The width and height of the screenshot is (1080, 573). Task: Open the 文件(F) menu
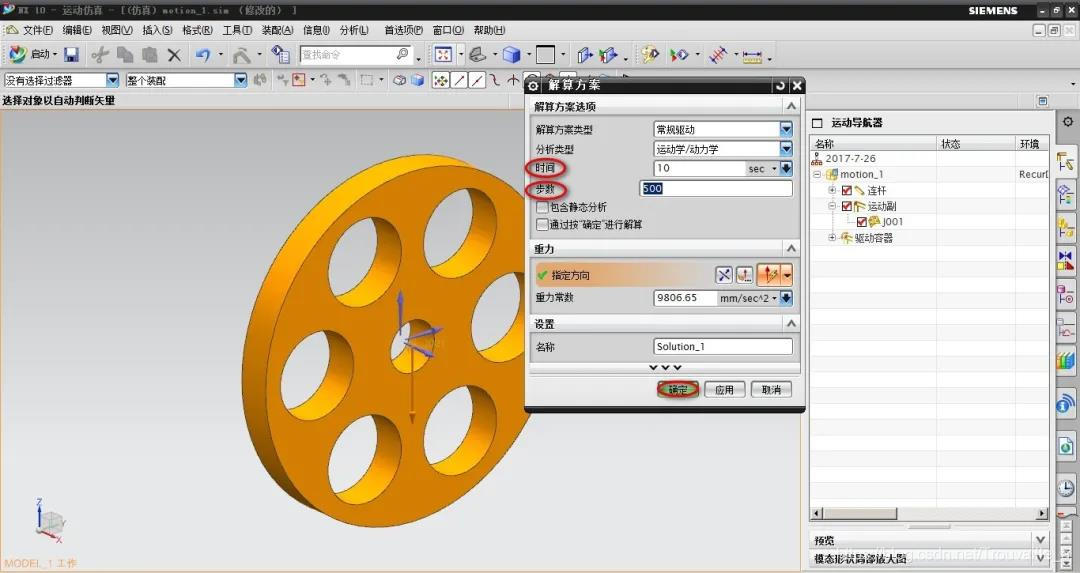(x=37, y=30)
